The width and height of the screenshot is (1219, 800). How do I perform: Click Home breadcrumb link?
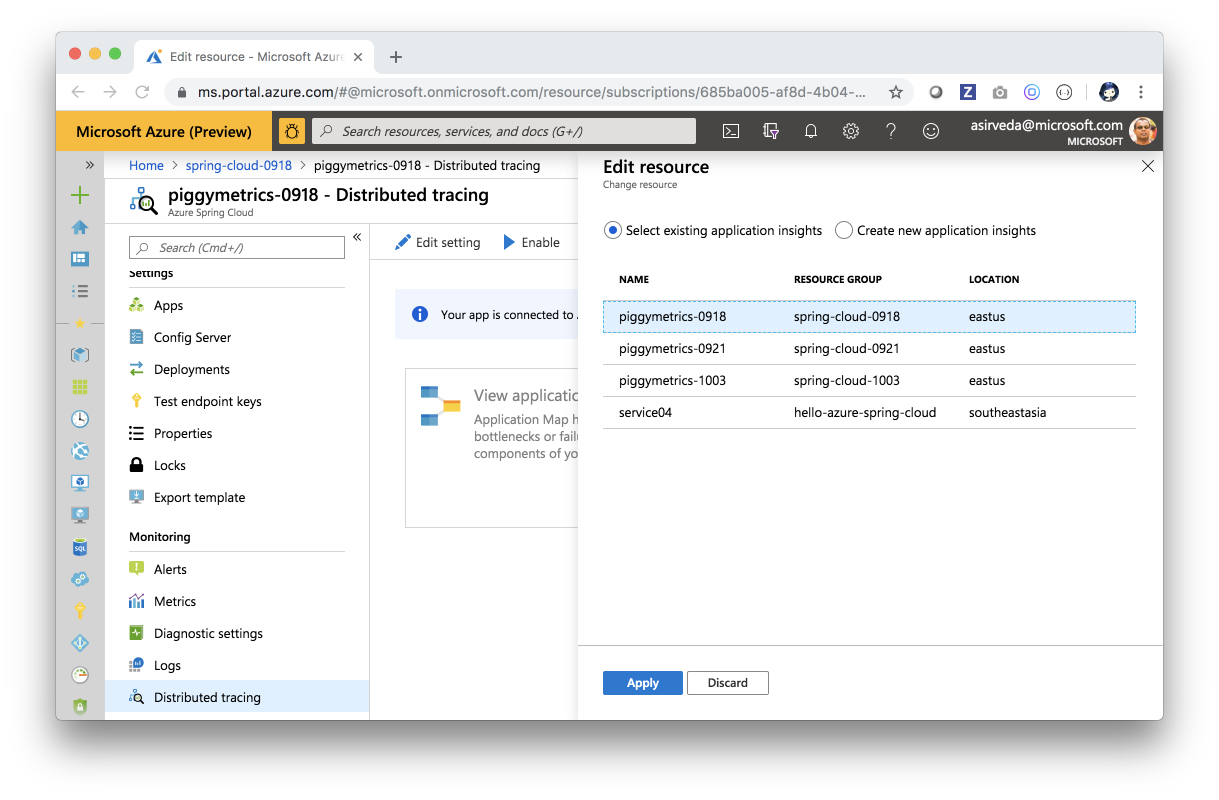tap(146, 166)
